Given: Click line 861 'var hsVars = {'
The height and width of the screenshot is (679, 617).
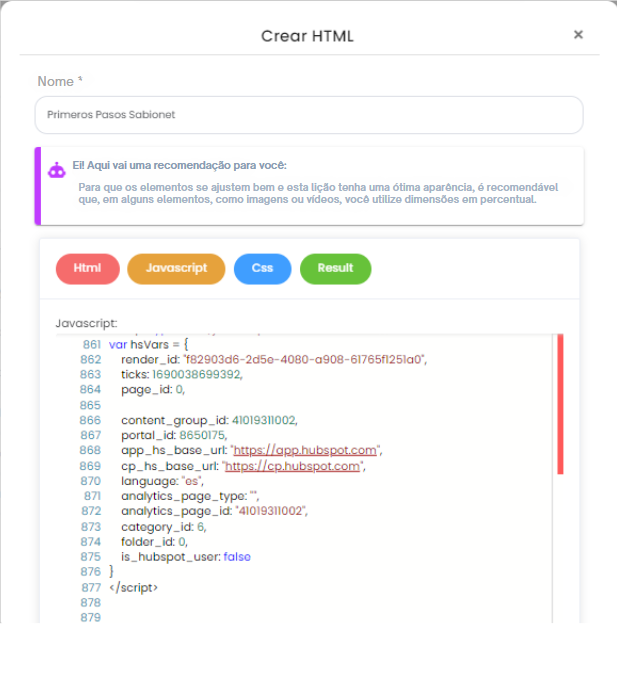Looking at the screenshot, I should click(x=149, y=345).
